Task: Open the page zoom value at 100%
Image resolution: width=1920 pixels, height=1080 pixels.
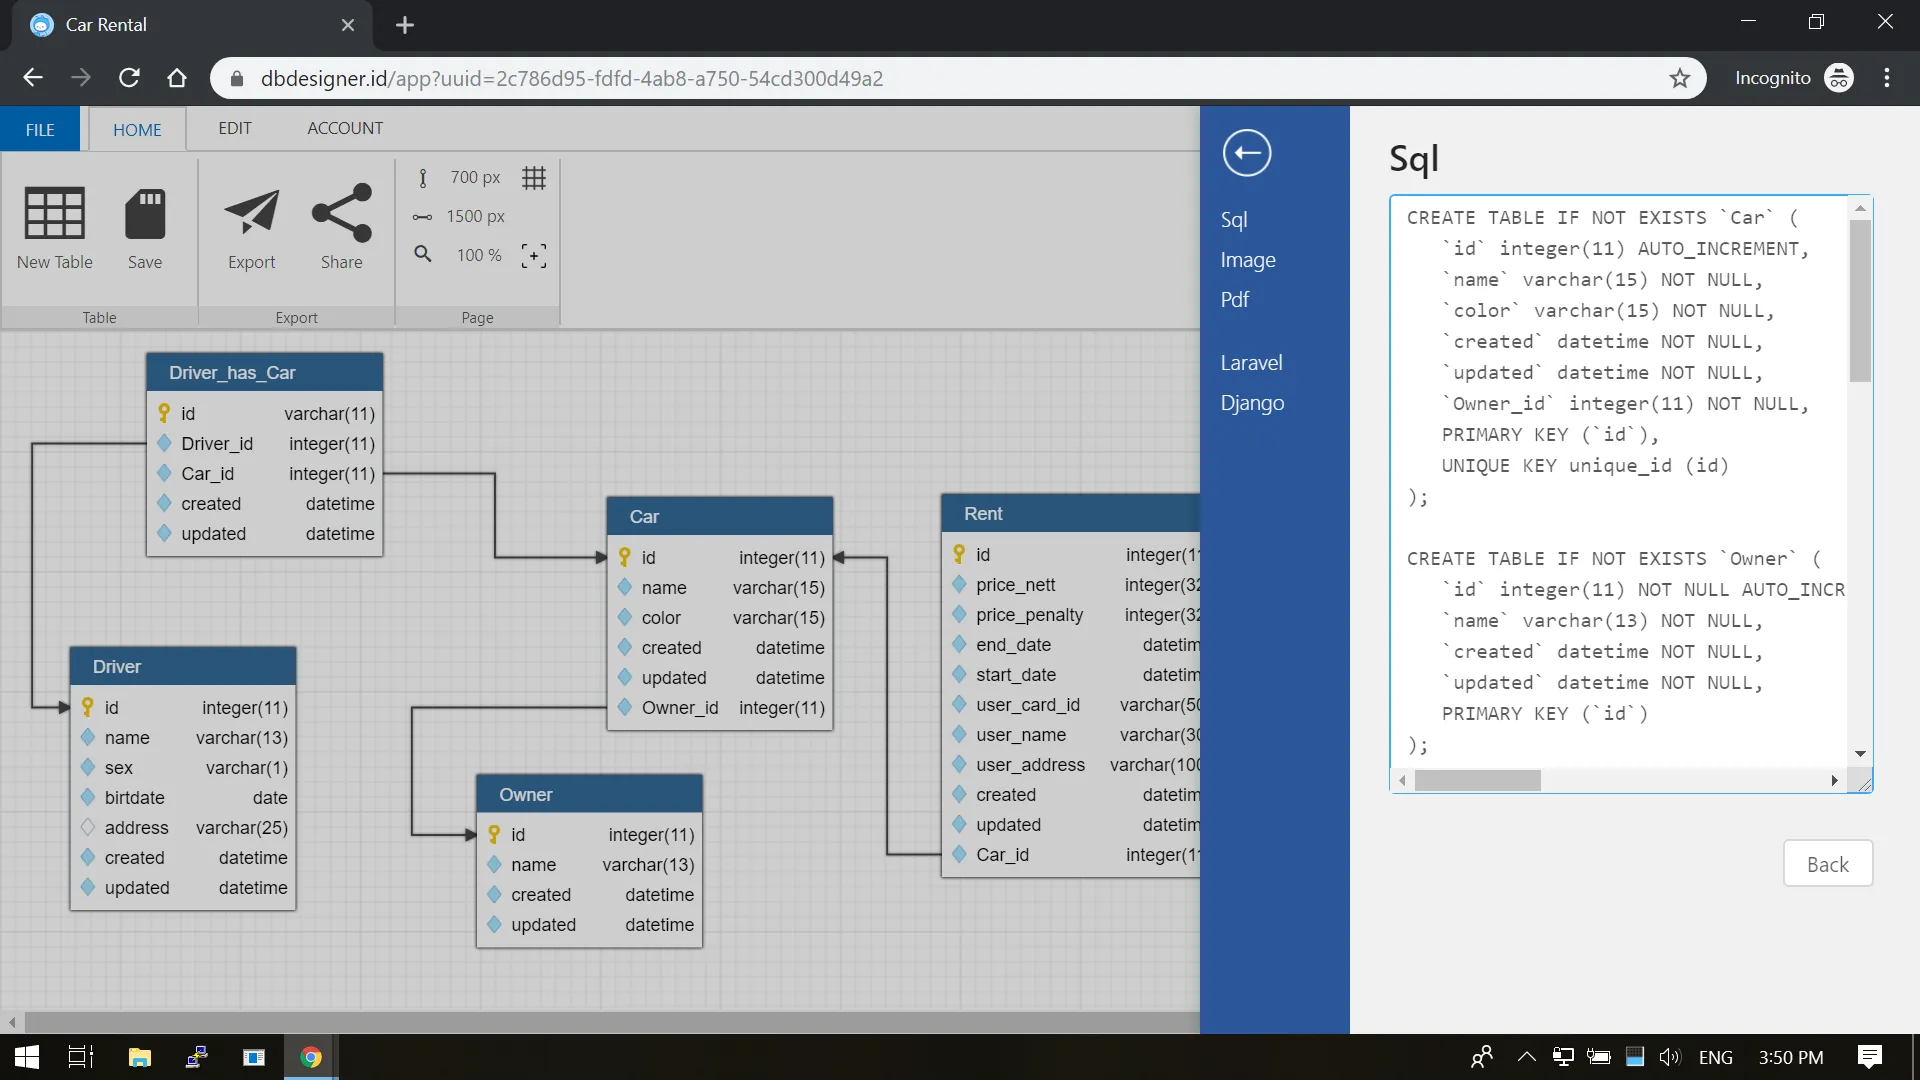Action: tap(477, 255)
